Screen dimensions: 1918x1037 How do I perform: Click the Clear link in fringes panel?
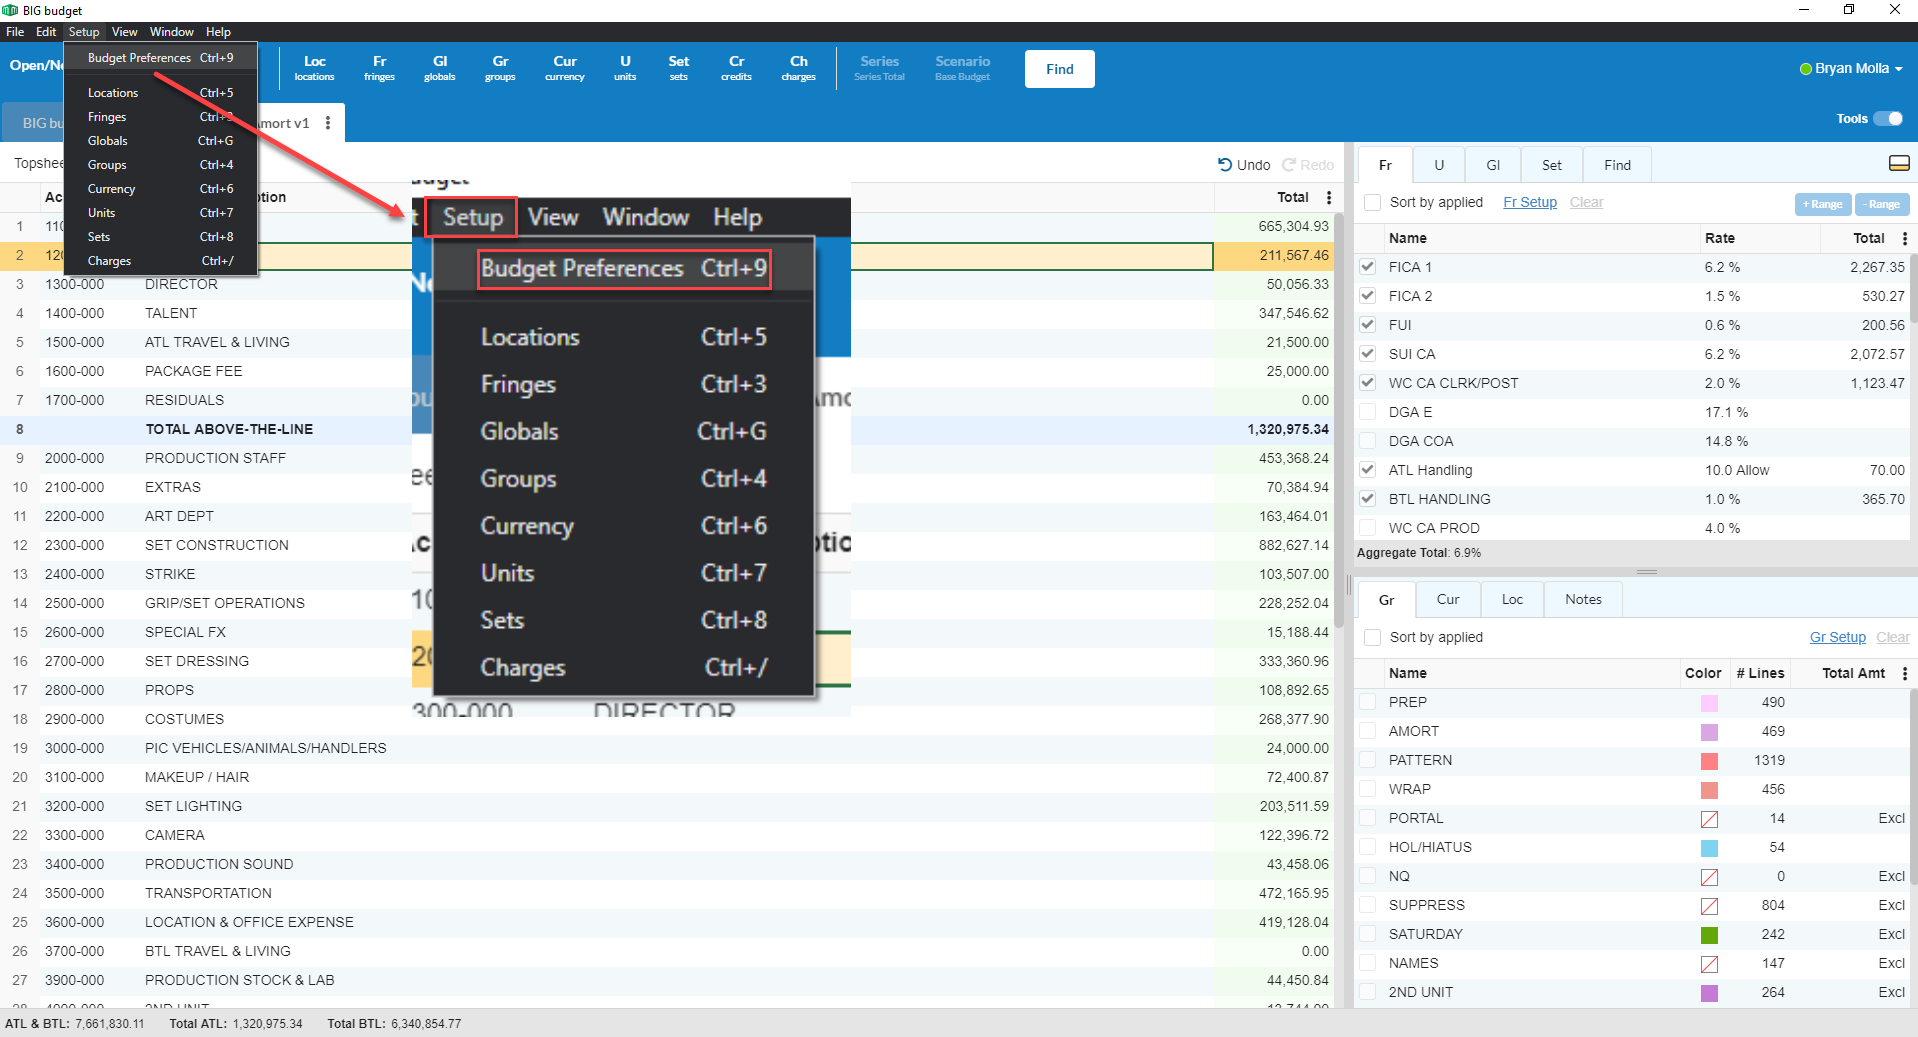click(x=1586, y=202)
